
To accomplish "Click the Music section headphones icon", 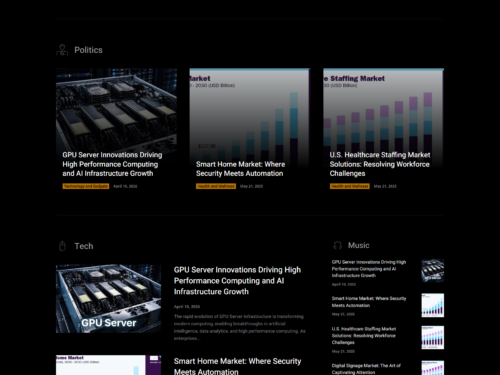I will 338,245.
